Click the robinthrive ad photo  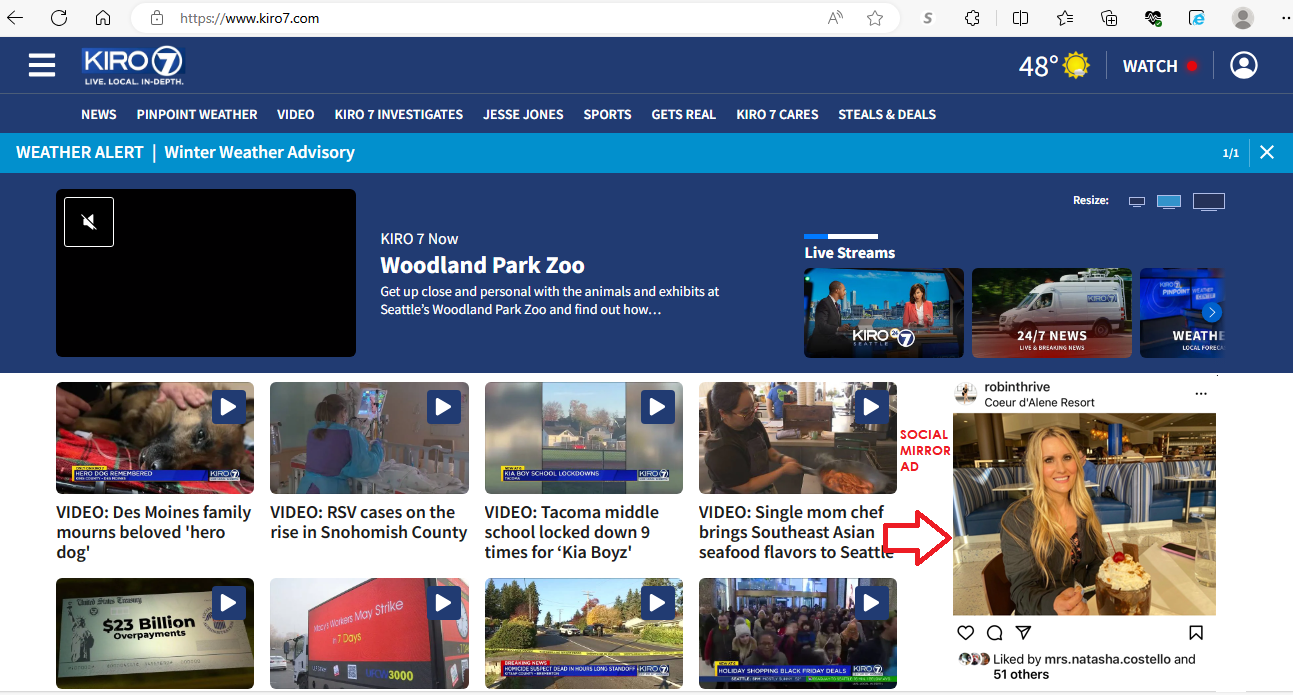(x=1084, y=514)
